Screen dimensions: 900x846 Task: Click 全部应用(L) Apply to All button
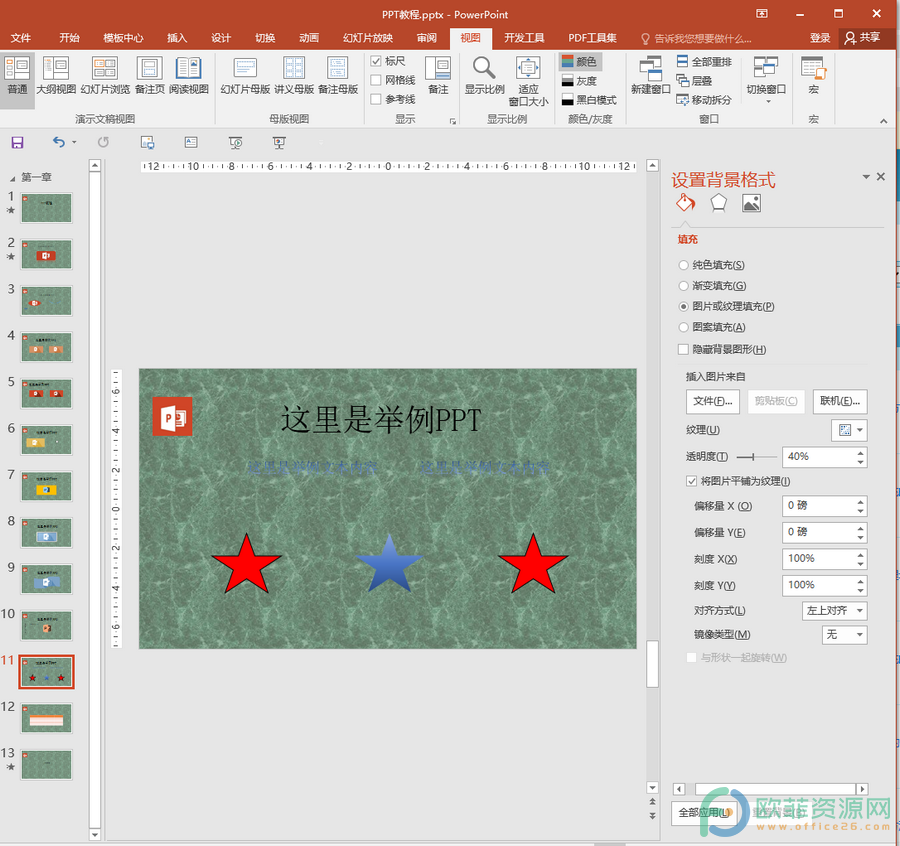click(x=704, y=813)
